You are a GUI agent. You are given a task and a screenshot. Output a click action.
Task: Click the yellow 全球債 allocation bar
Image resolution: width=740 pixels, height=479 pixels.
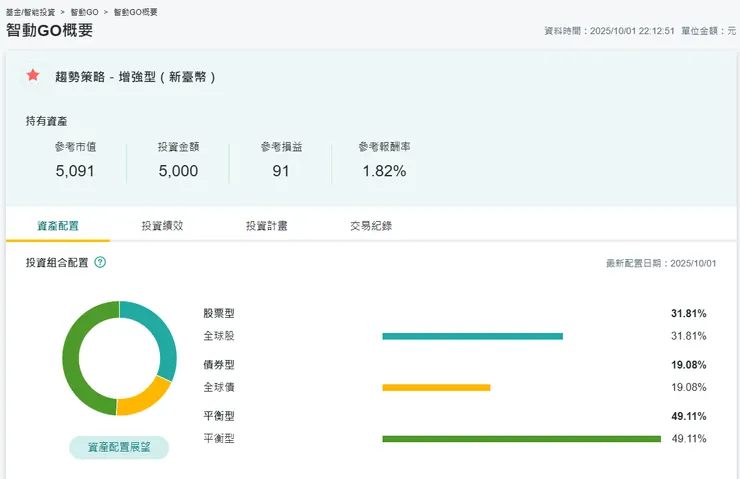[x=437, y=388]
